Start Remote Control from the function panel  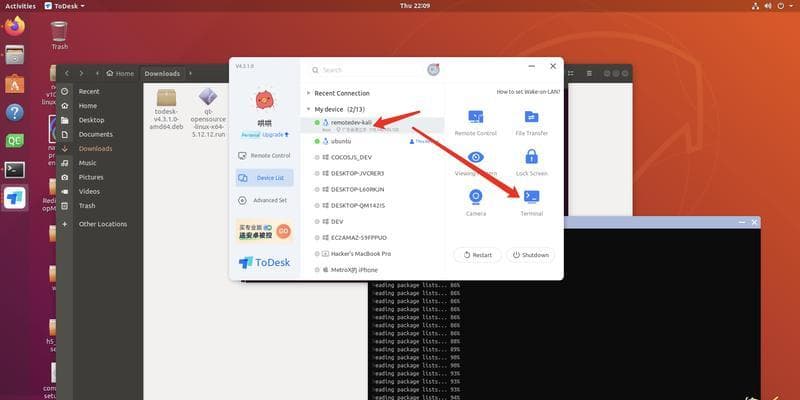(476, 123)
